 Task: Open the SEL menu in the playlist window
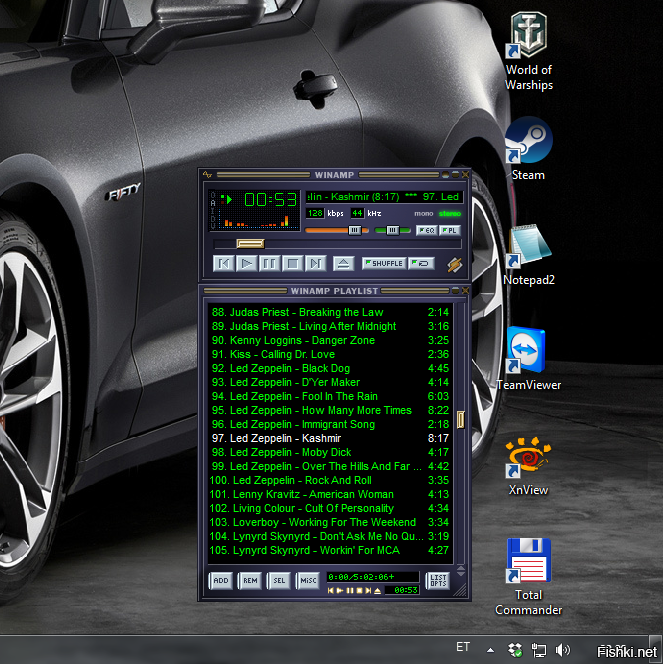[279, 581]
